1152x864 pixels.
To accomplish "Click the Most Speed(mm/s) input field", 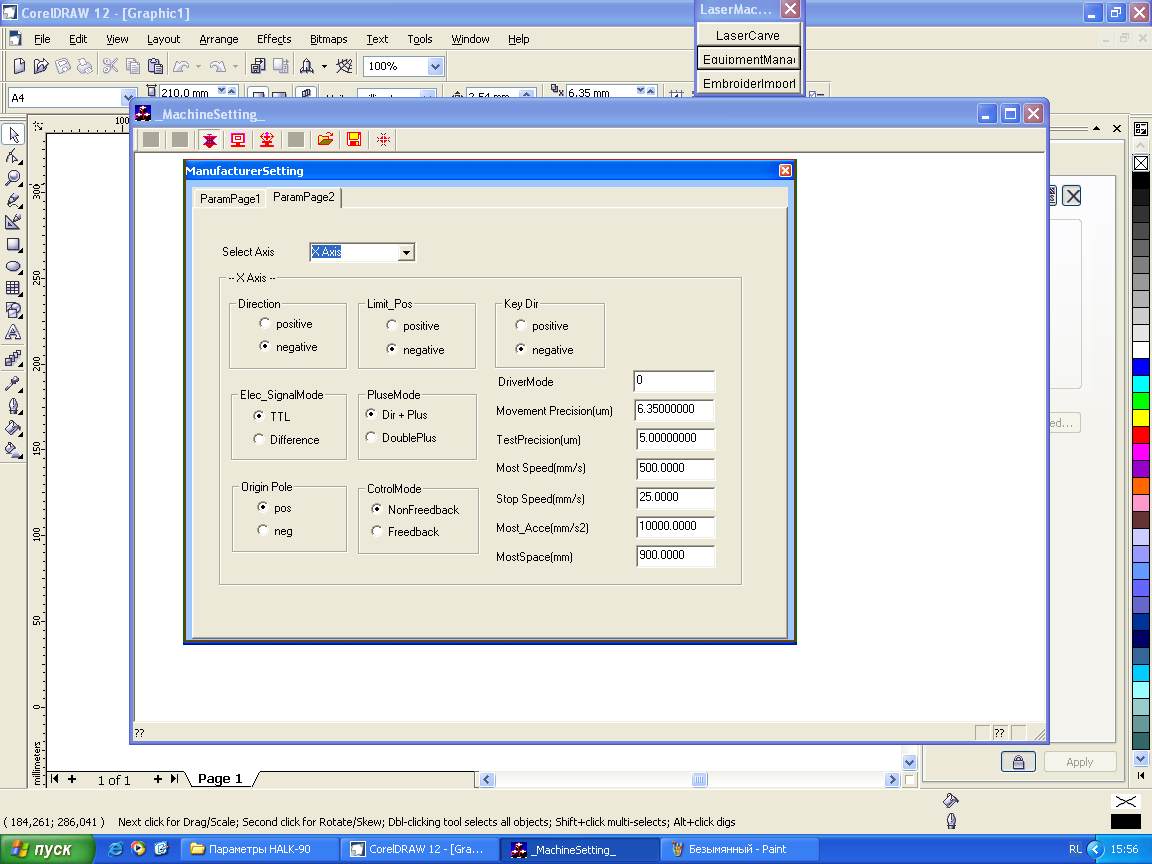I will 675,469.
